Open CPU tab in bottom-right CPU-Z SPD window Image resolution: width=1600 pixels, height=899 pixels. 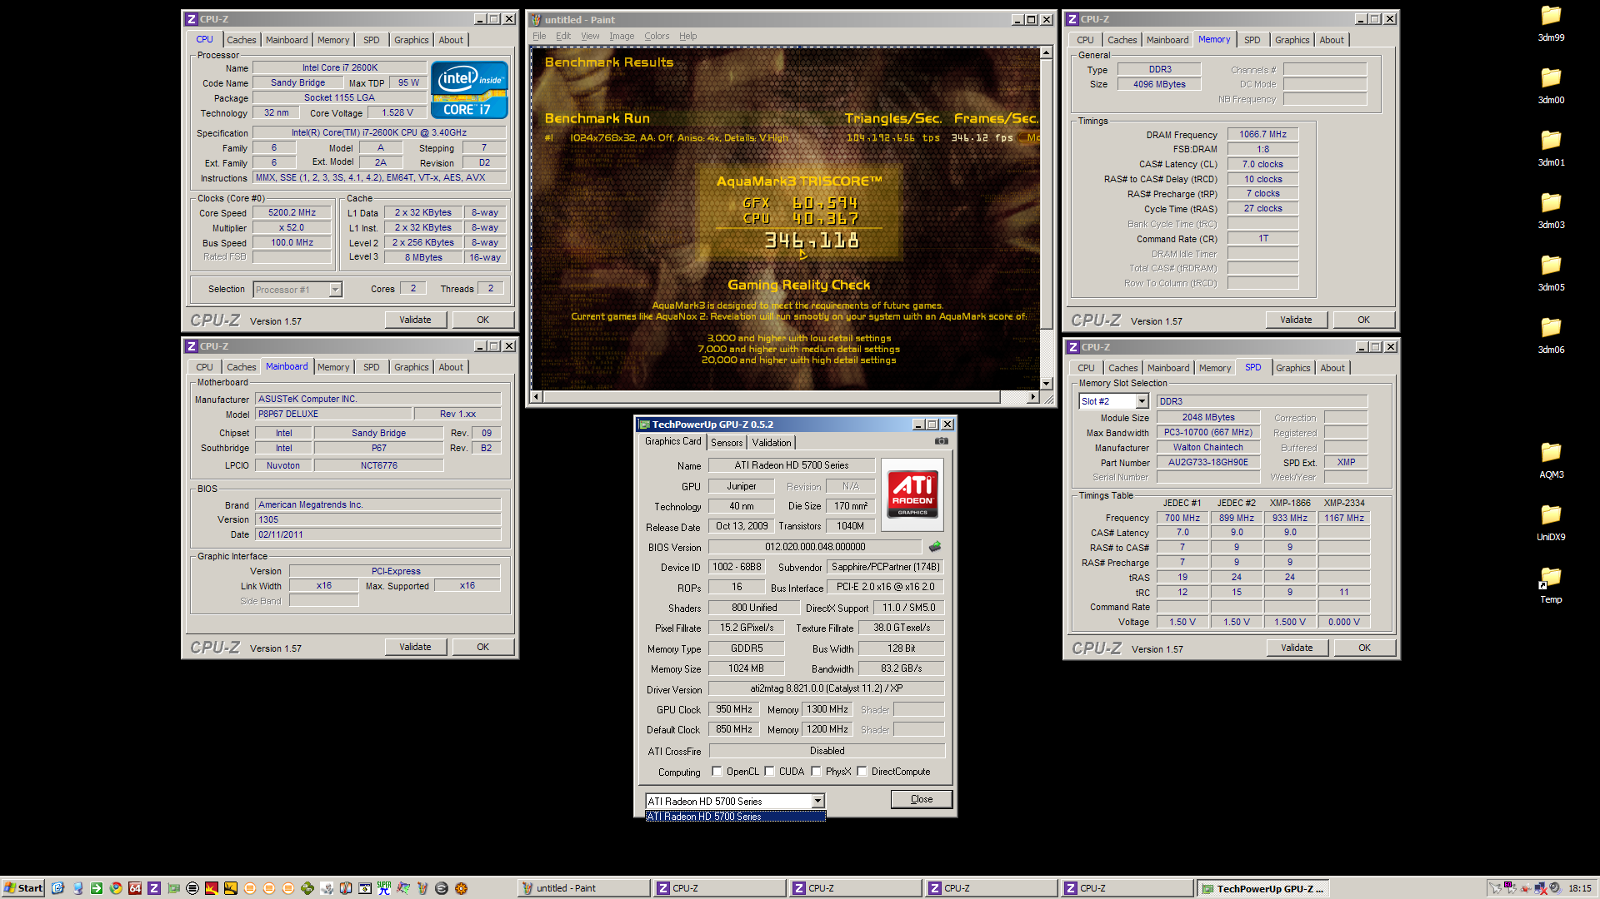click(1086, 368)
